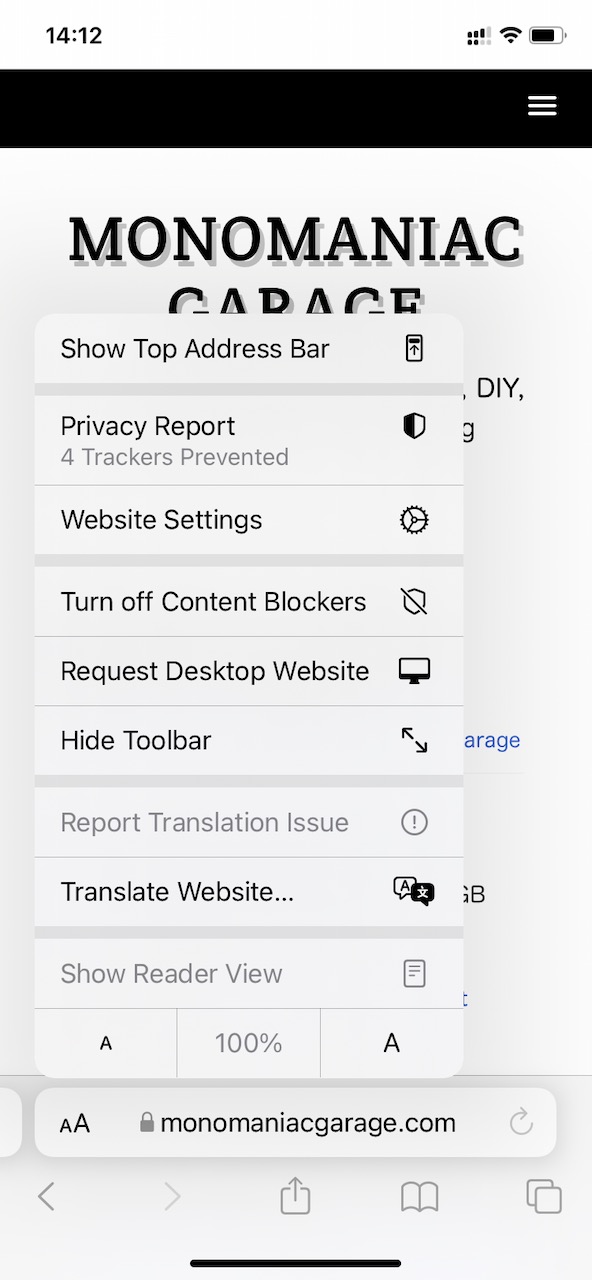
Task: Turn off Content Blockers
Action: point(249,602)
